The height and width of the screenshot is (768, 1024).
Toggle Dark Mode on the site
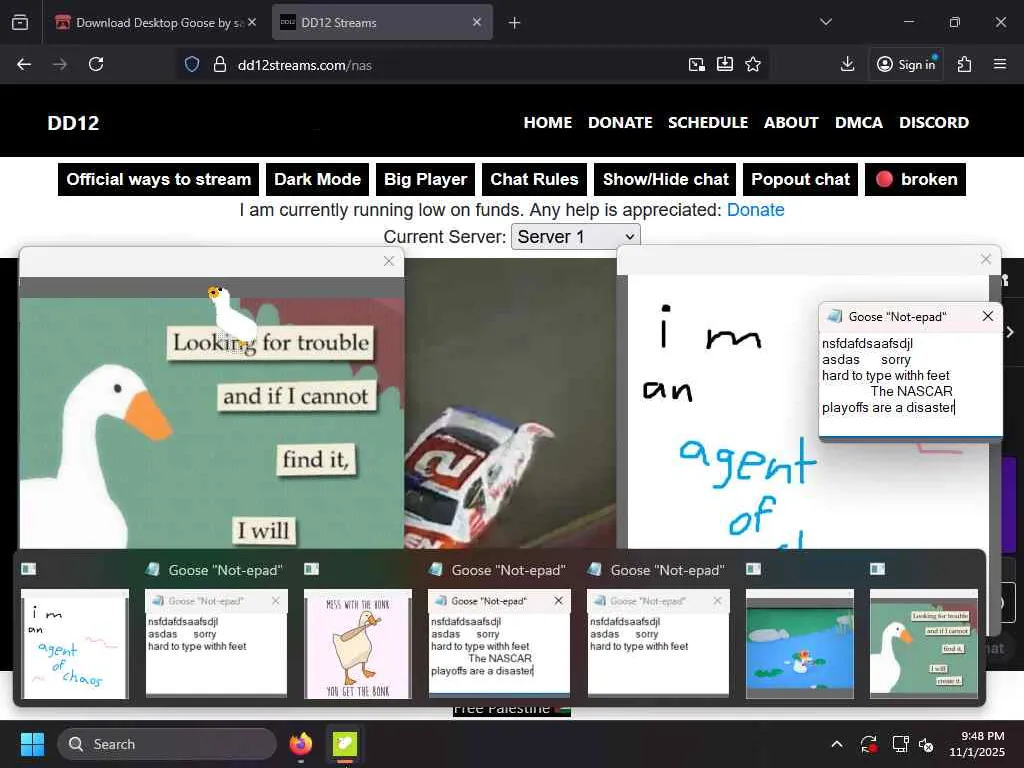click(x=317, y=180)
